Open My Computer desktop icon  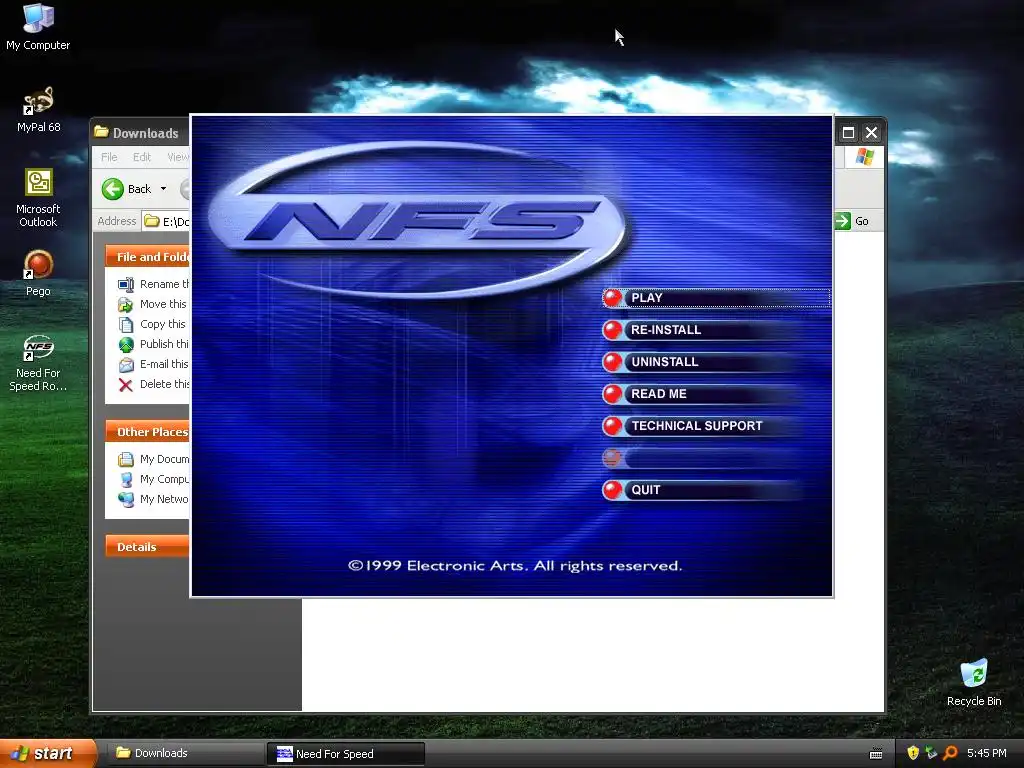click(x=38, y=27)
